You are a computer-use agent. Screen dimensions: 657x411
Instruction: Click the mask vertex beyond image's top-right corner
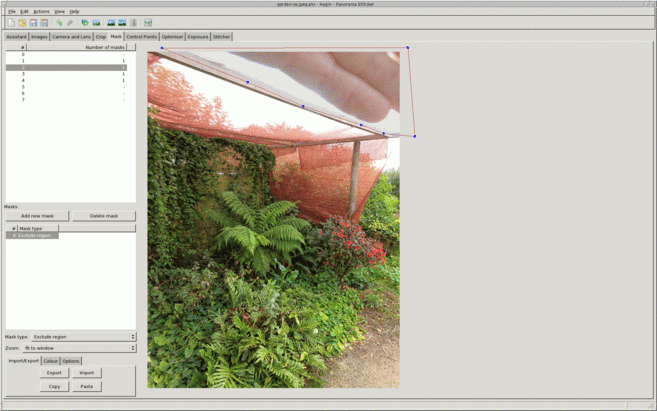[x=408, y=48]
